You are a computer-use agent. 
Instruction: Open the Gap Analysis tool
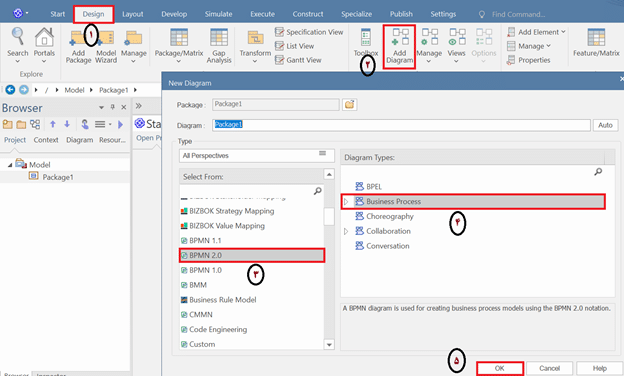[219, 46]
